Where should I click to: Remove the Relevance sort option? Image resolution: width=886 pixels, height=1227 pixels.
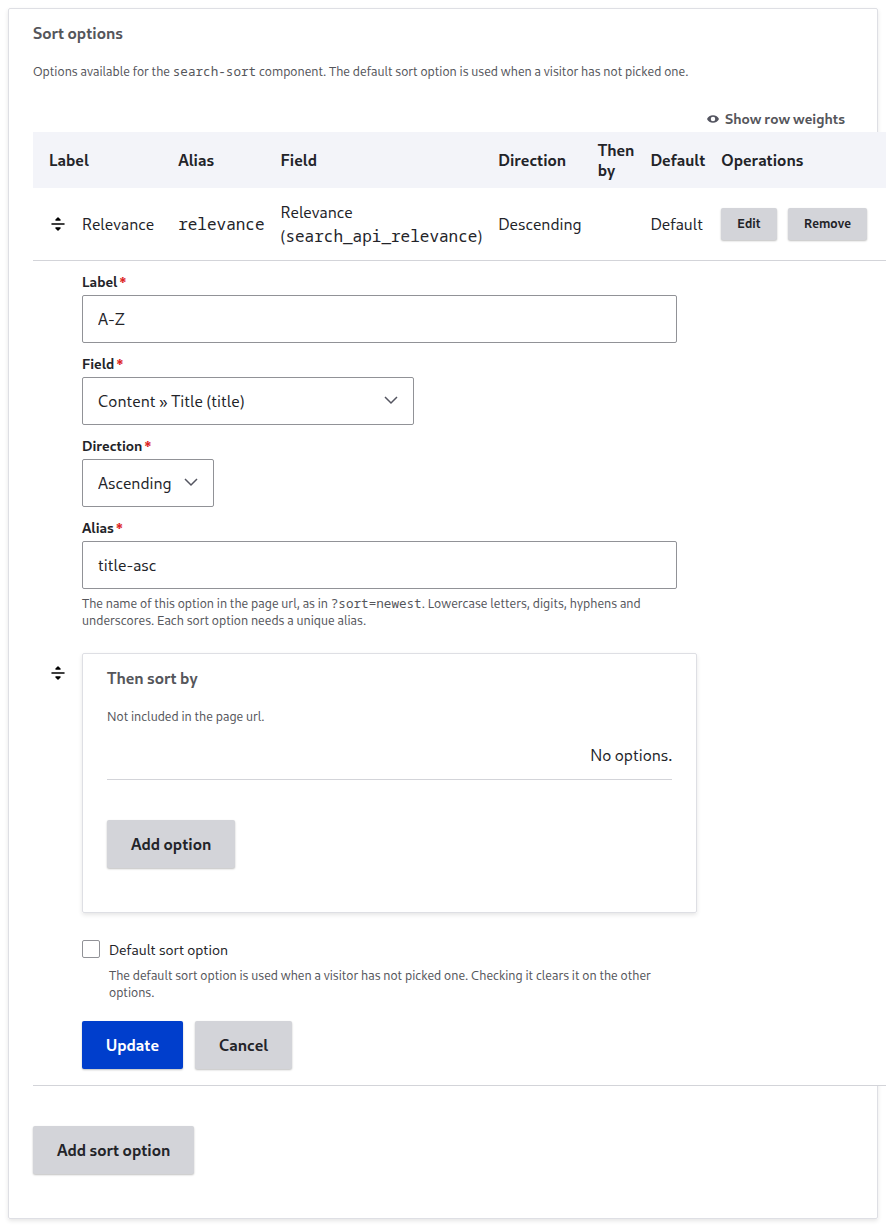(827, 224)
